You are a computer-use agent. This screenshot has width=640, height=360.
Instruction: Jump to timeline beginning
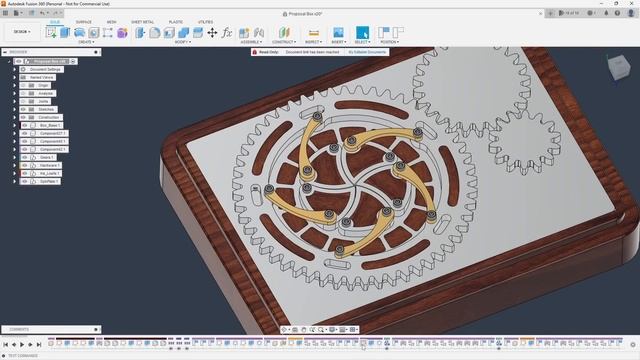[x=5, y=345]
